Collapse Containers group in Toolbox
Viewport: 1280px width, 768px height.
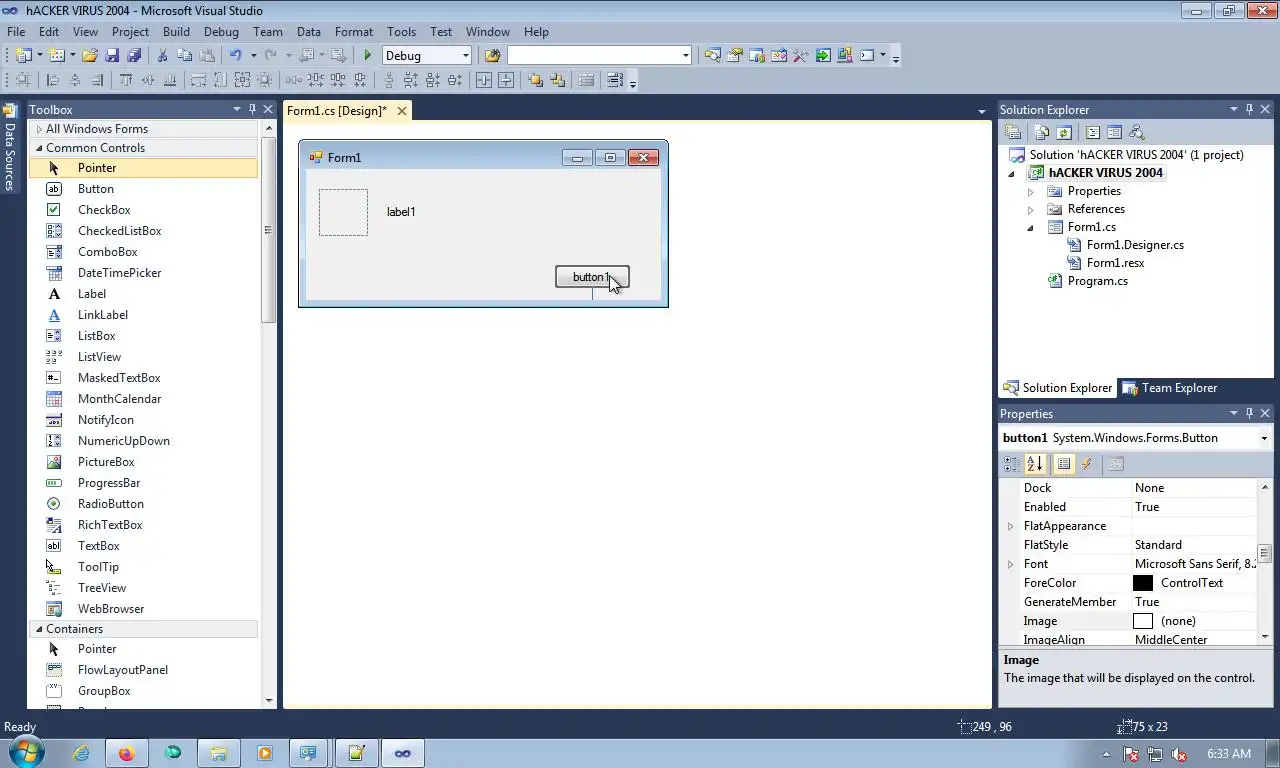pyautogui.click(x=39, y=629)
